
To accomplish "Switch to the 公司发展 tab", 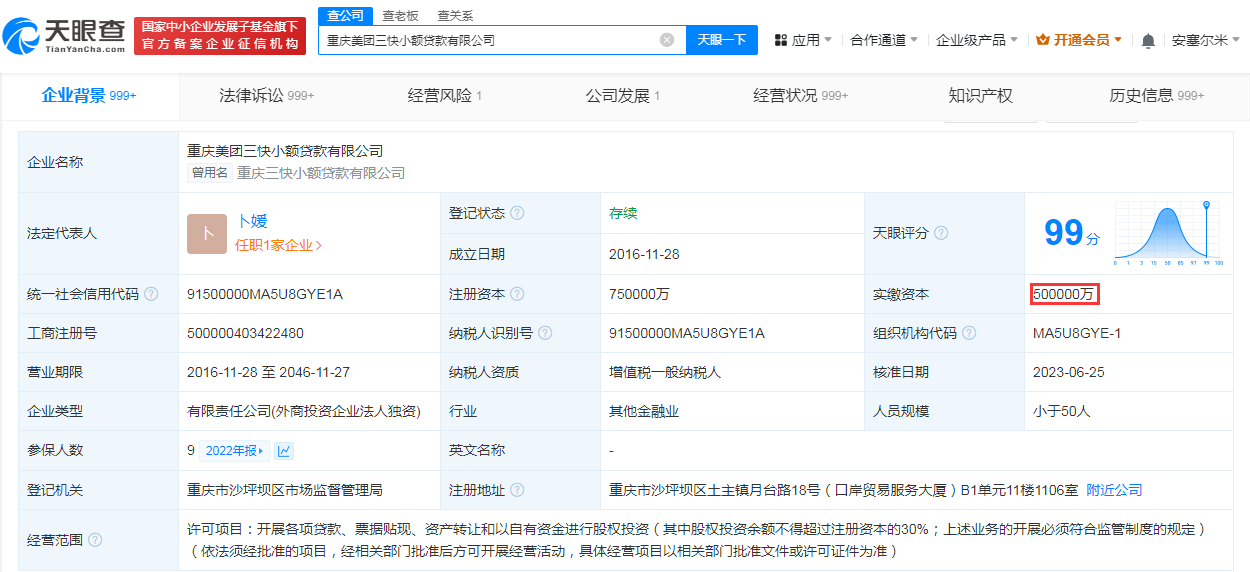I will tap(622, 96).
